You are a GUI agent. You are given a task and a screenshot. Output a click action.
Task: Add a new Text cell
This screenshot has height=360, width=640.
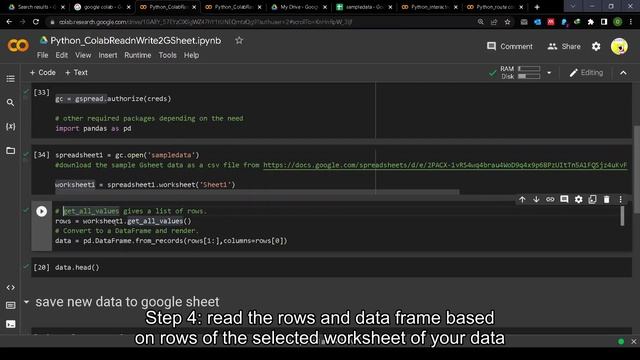76,72
